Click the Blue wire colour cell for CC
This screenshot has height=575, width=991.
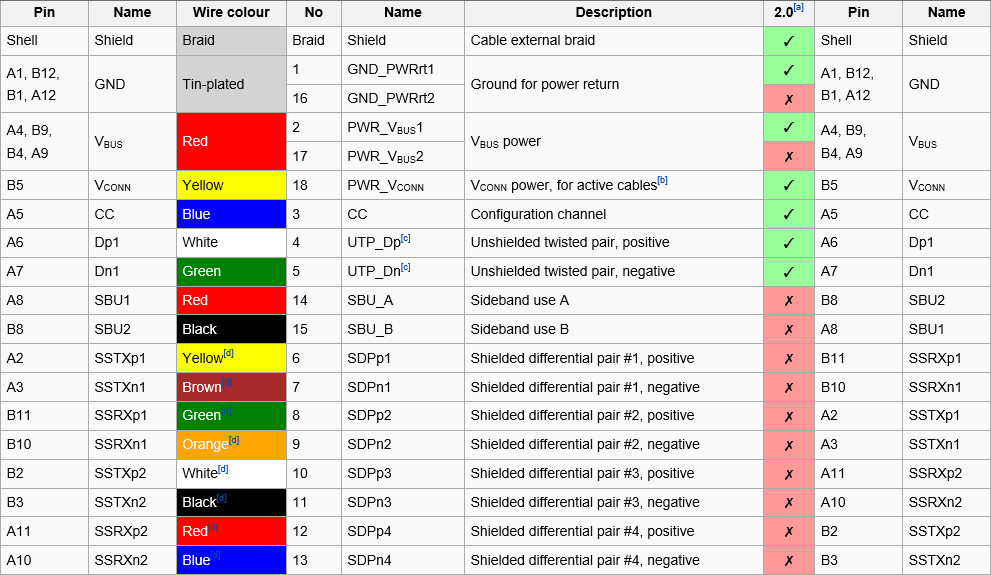(x=229, y=214)
